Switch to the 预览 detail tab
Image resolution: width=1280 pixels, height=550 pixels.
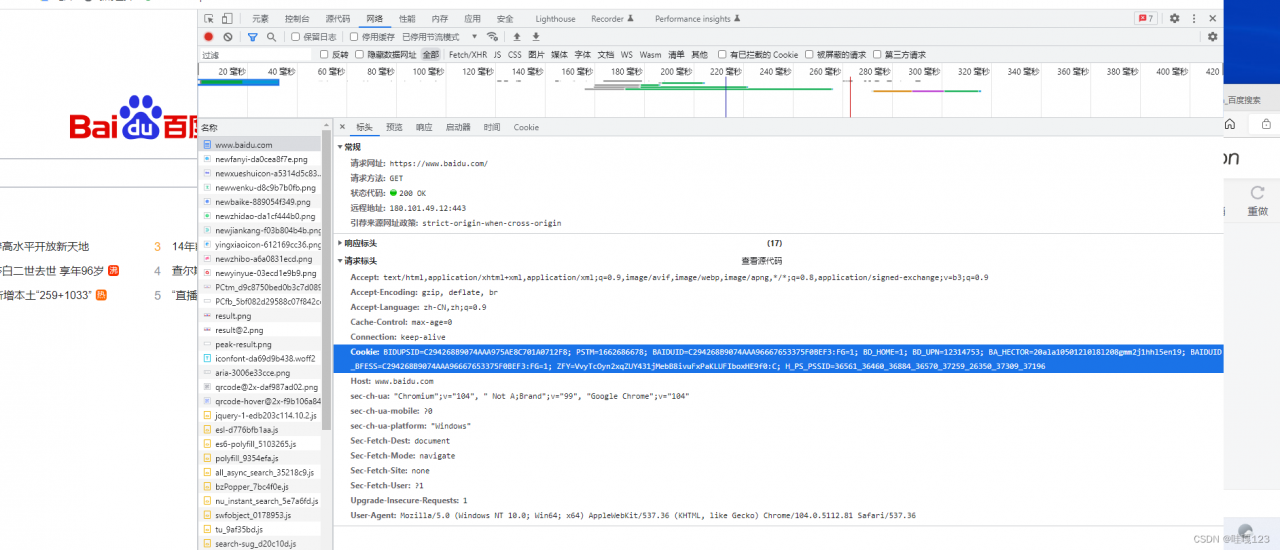pyautogui.click(x=394, y=127)
